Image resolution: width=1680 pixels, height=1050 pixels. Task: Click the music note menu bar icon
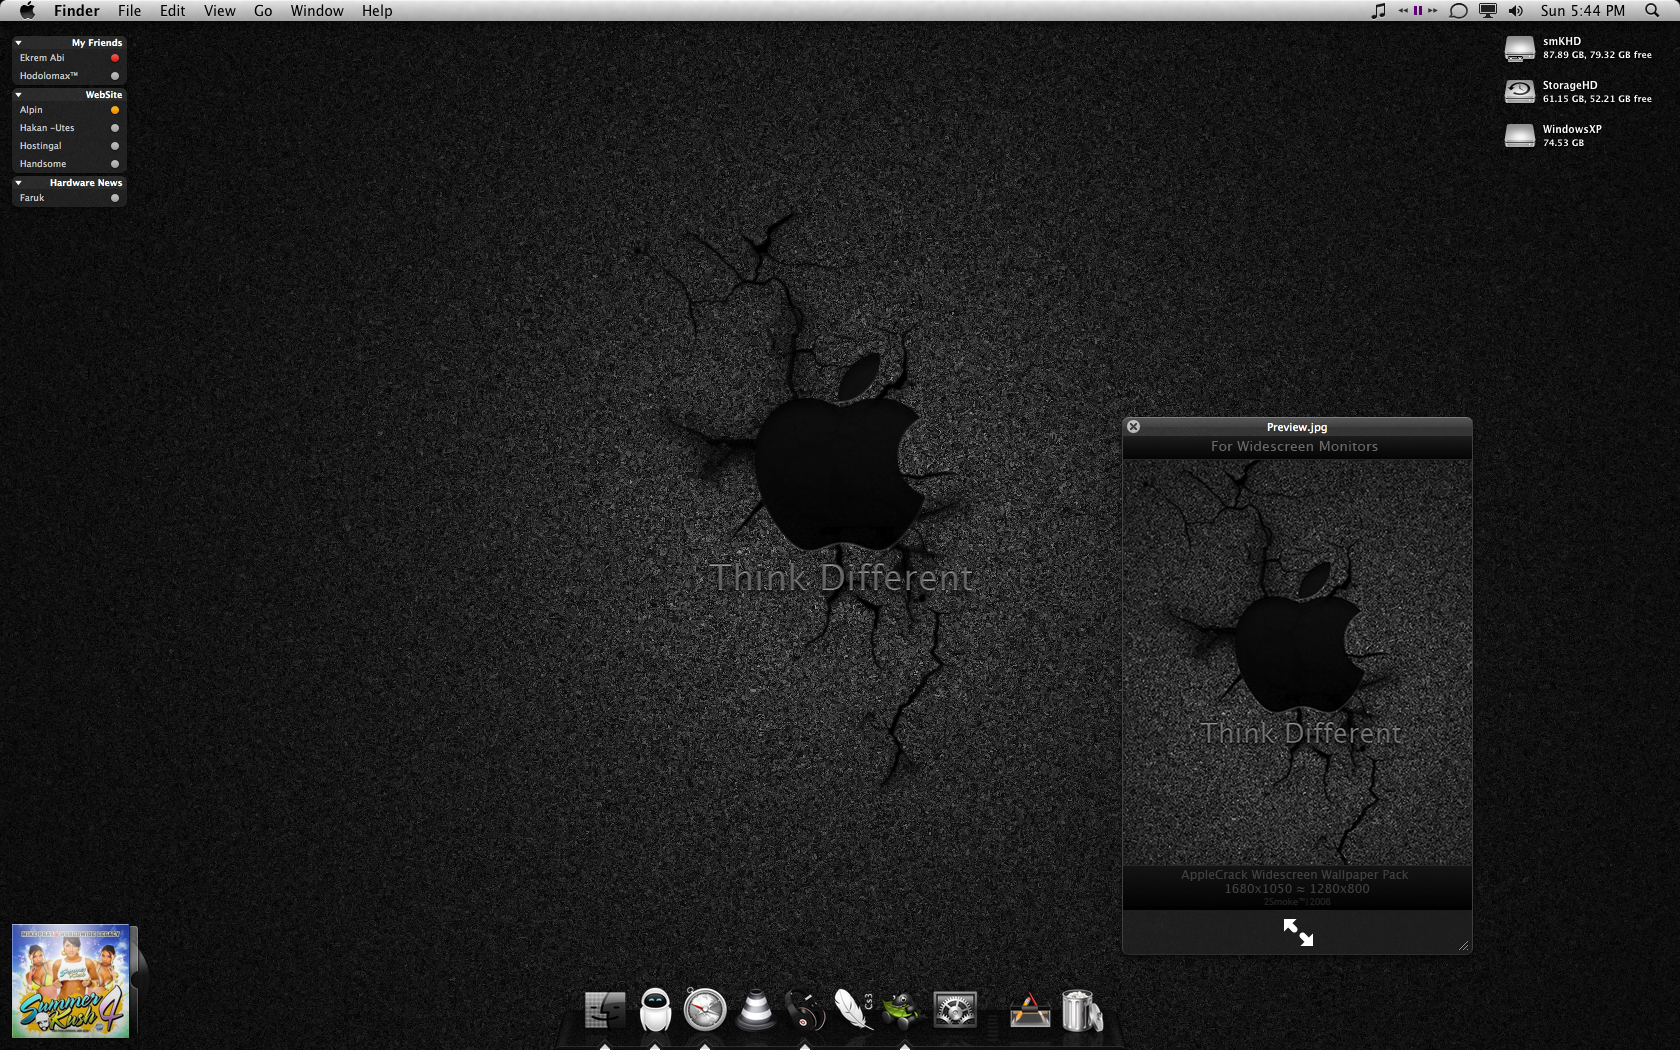tap(1378, 10)
